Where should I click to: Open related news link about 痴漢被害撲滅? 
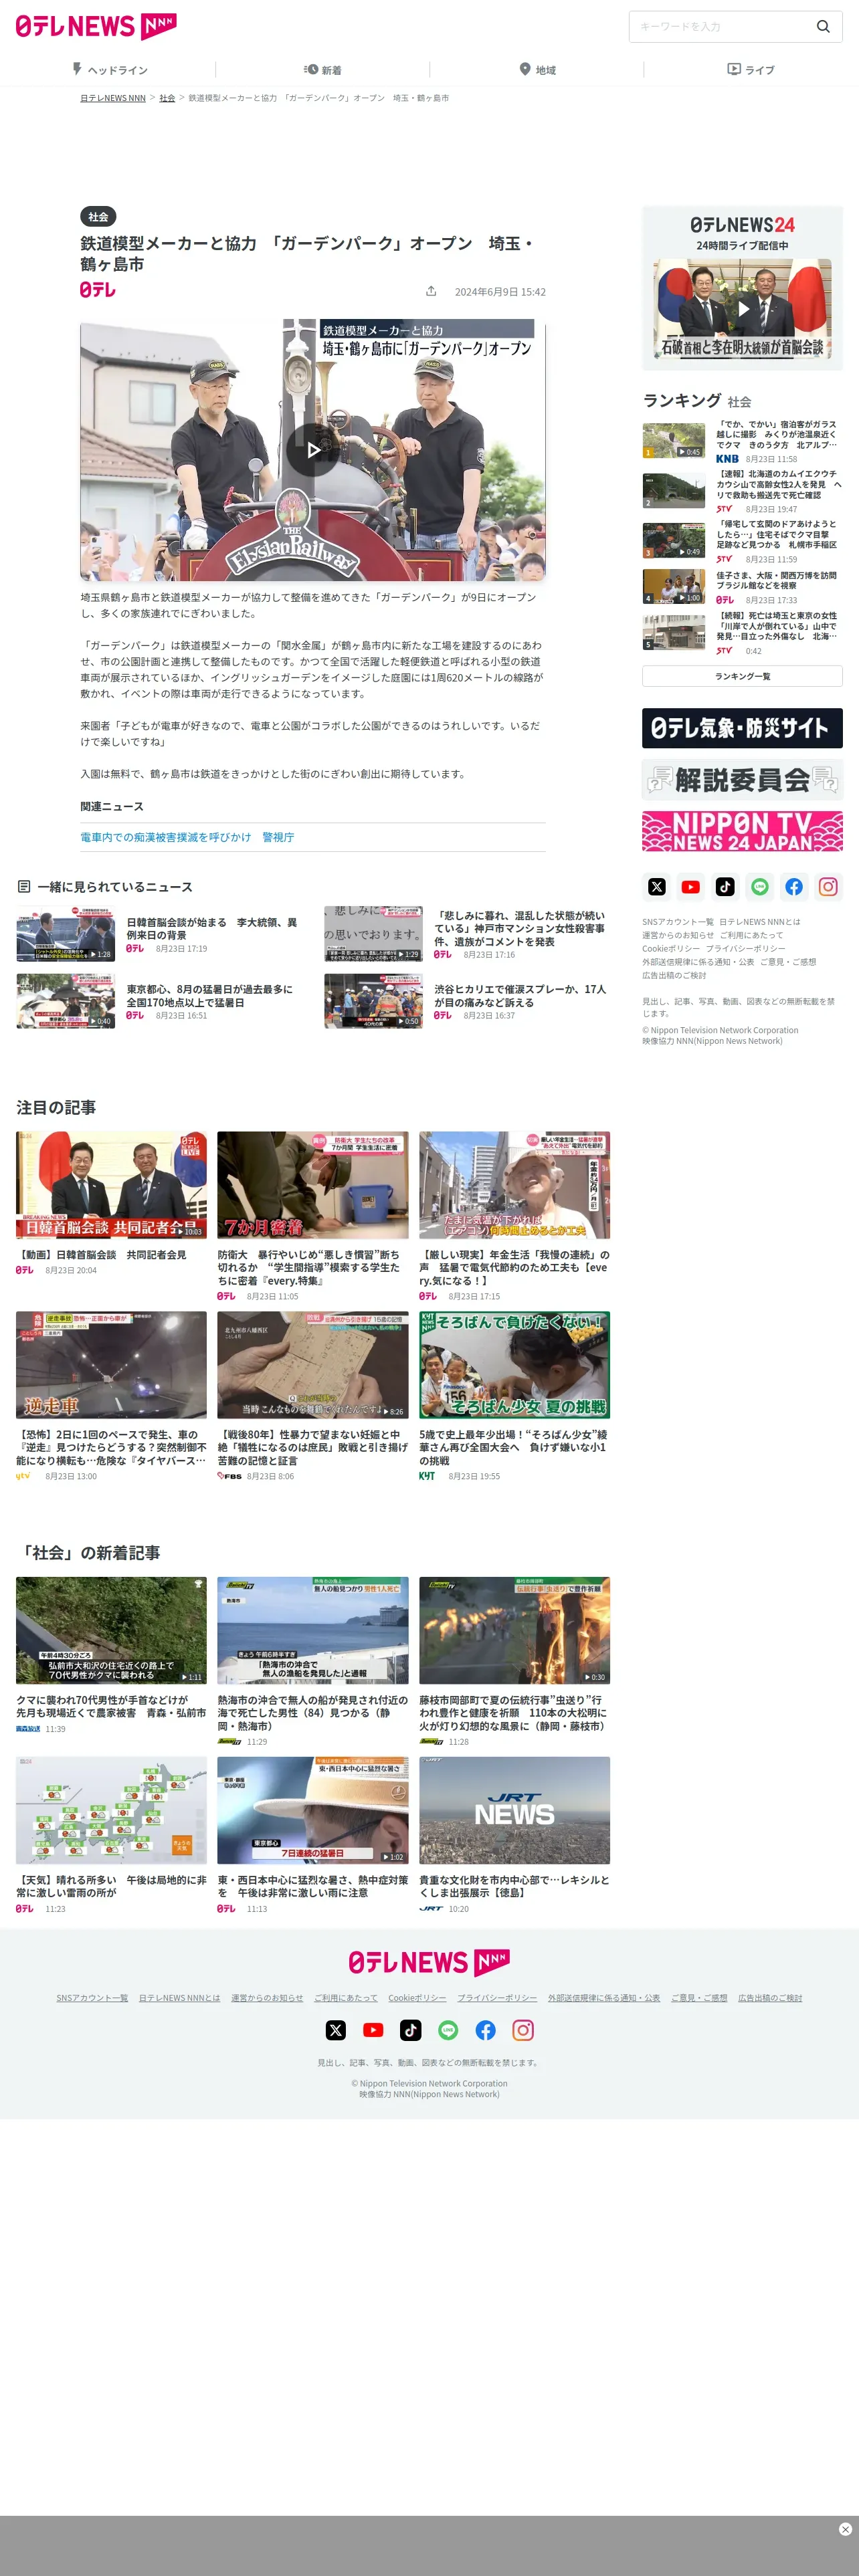point(187,837)
